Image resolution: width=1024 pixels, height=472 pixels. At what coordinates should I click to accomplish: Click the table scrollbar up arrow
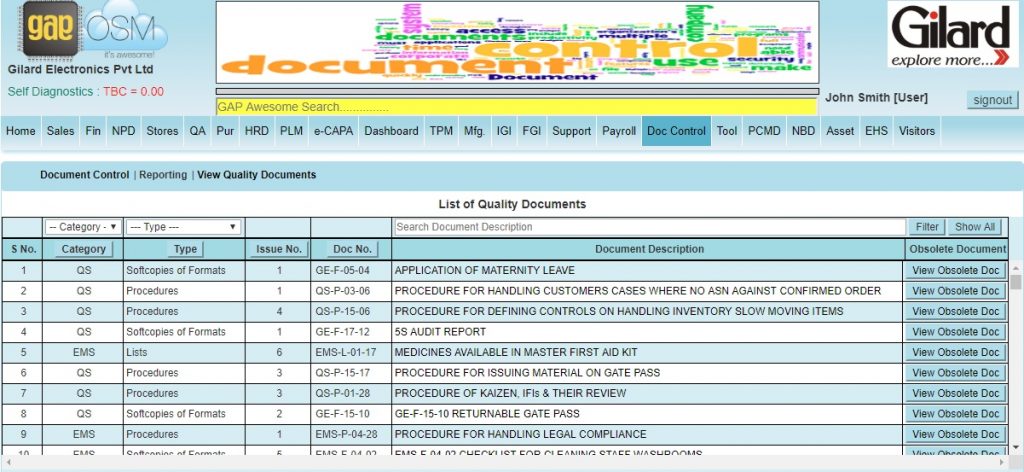click(x=1016, y=268)
